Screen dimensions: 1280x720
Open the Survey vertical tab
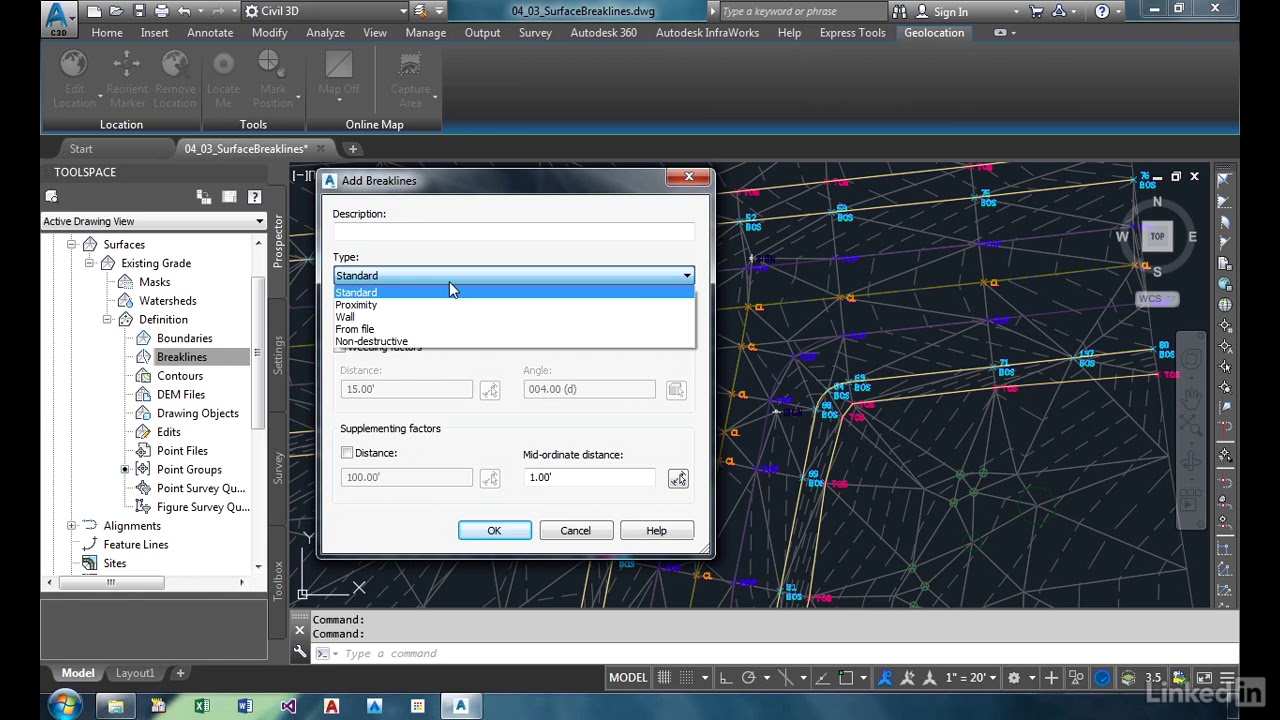278,469
